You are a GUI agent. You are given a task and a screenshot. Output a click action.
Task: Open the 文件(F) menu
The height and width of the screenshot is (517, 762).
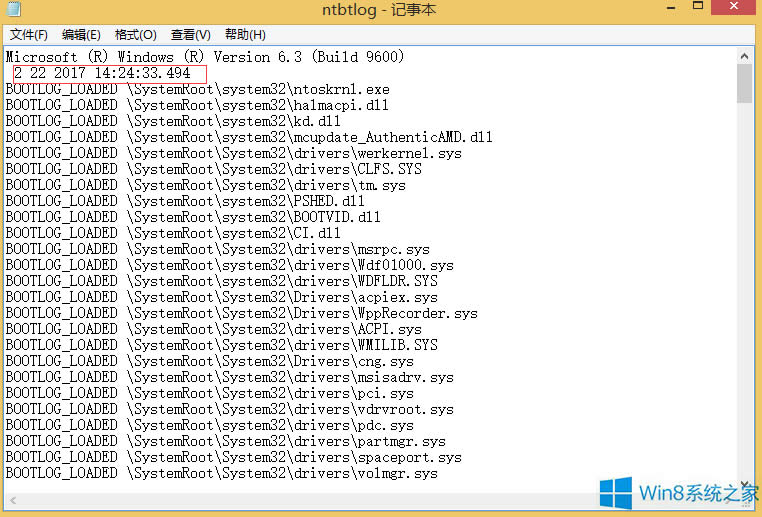(x=28, y=35)
